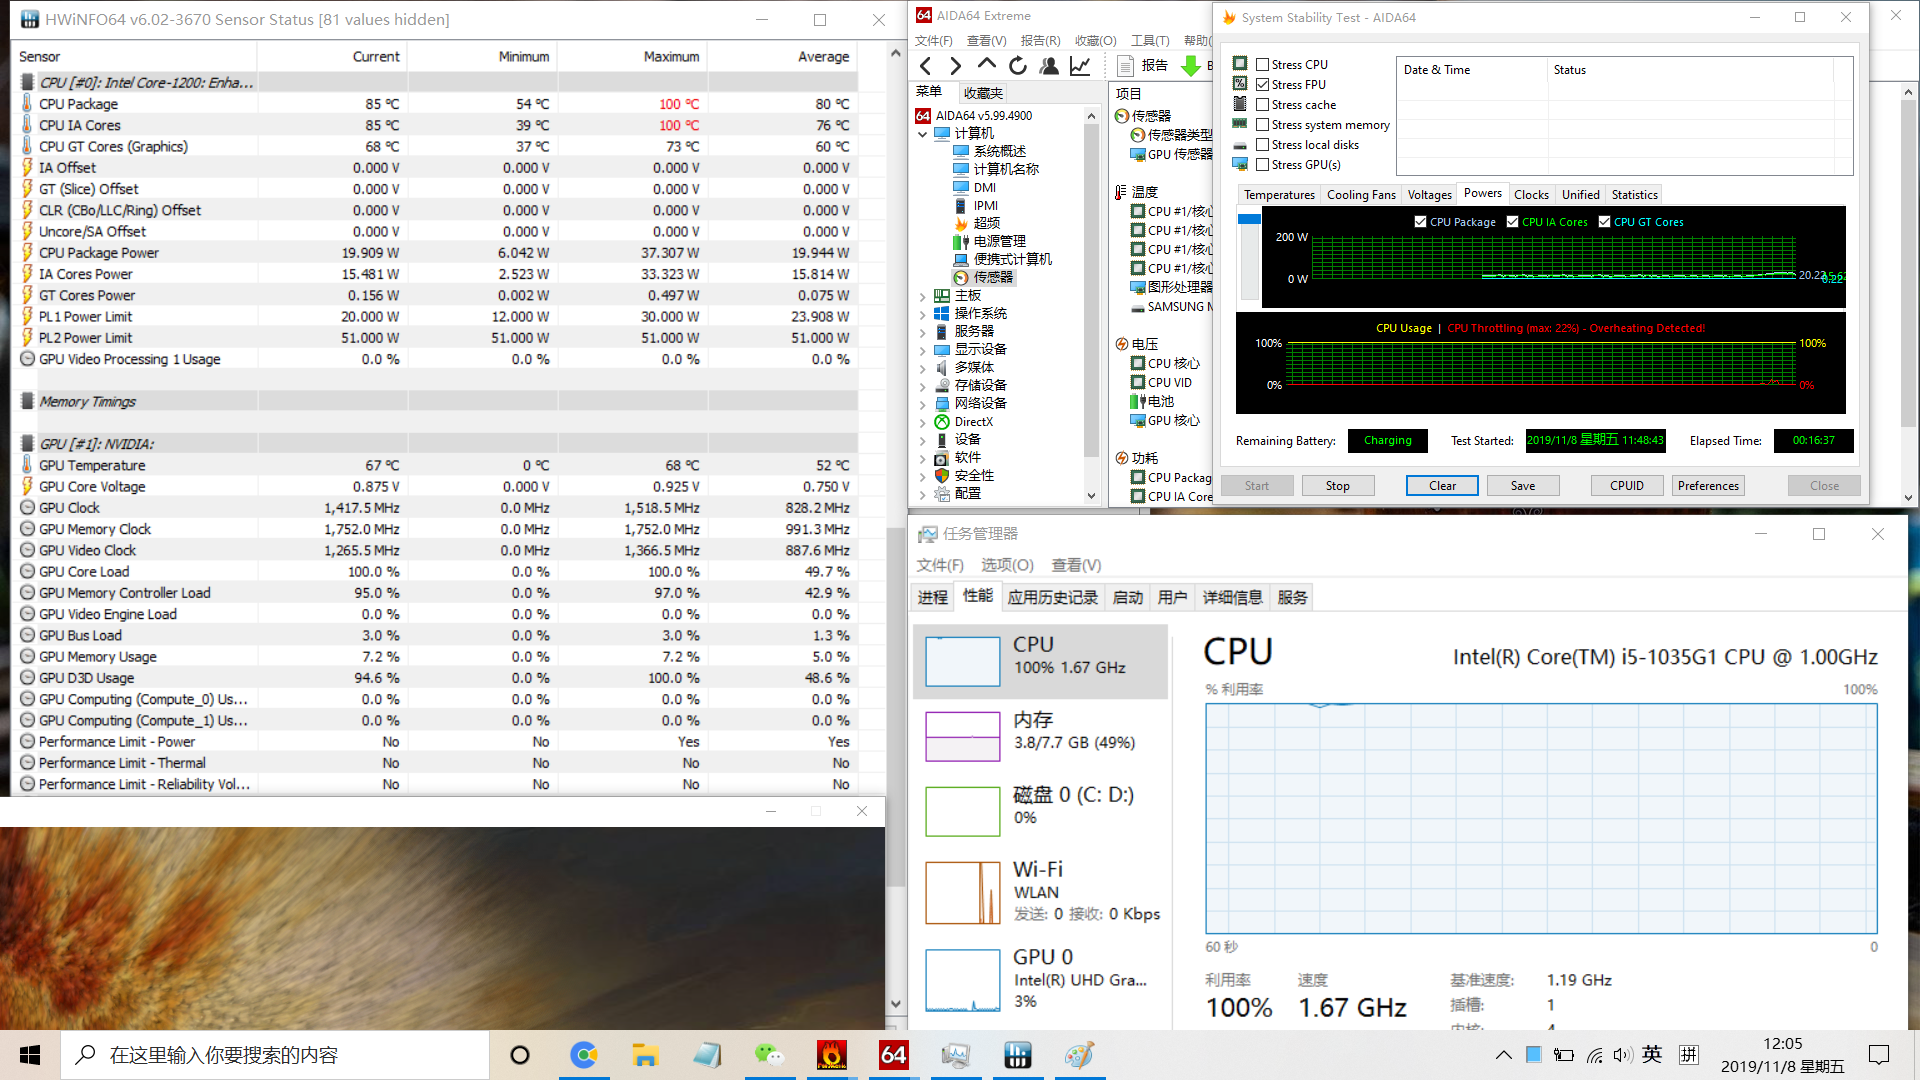1920x1080 pixels.
Task: Open WeChat from the taskbar
Action: coord(769,1055)
